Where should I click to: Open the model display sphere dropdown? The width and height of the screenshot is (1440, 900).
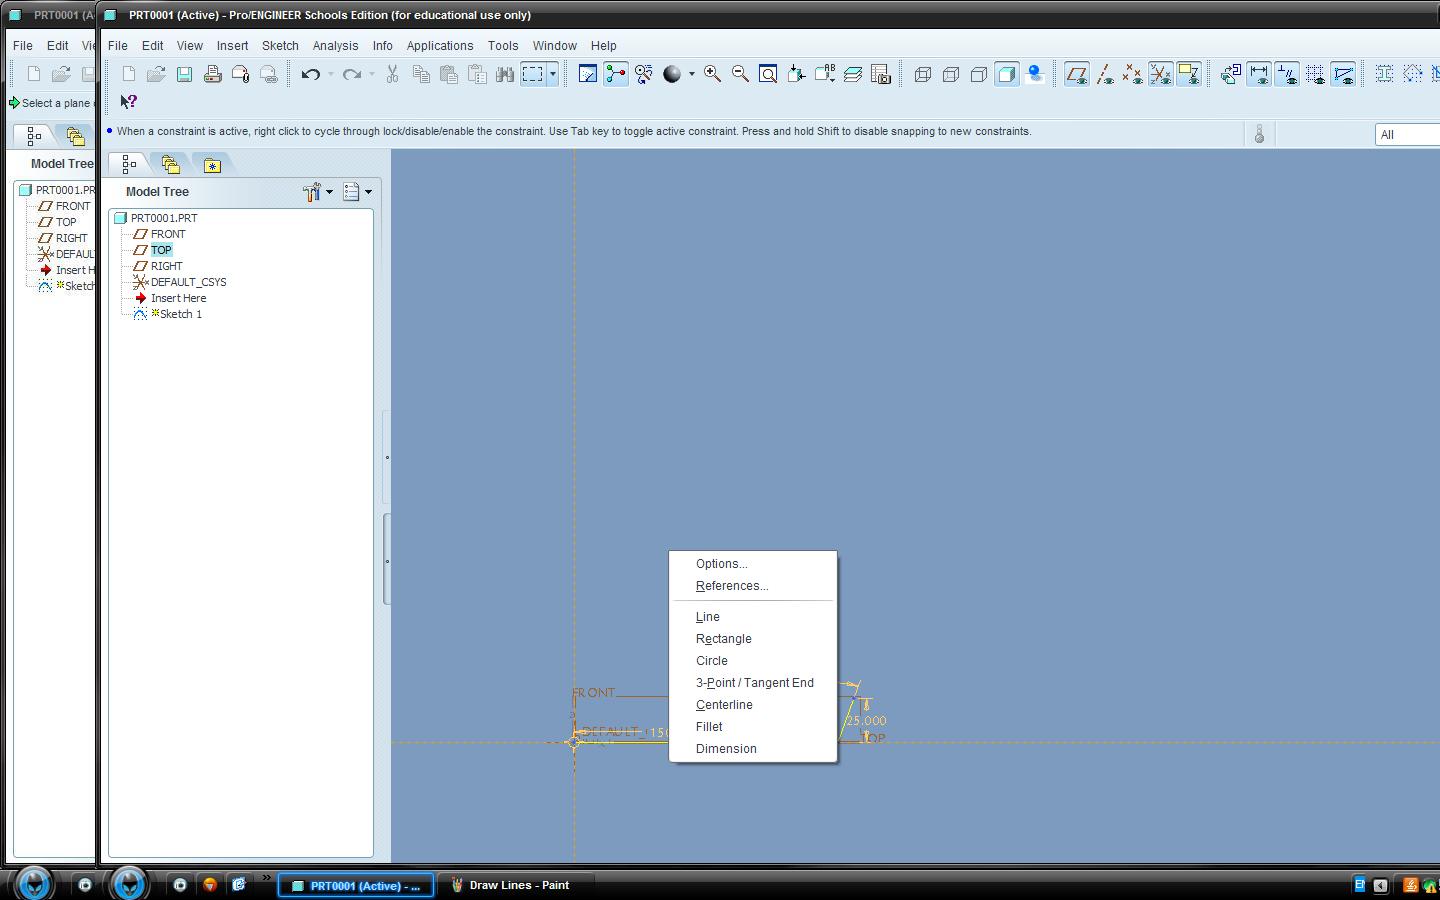coord(691,74)
